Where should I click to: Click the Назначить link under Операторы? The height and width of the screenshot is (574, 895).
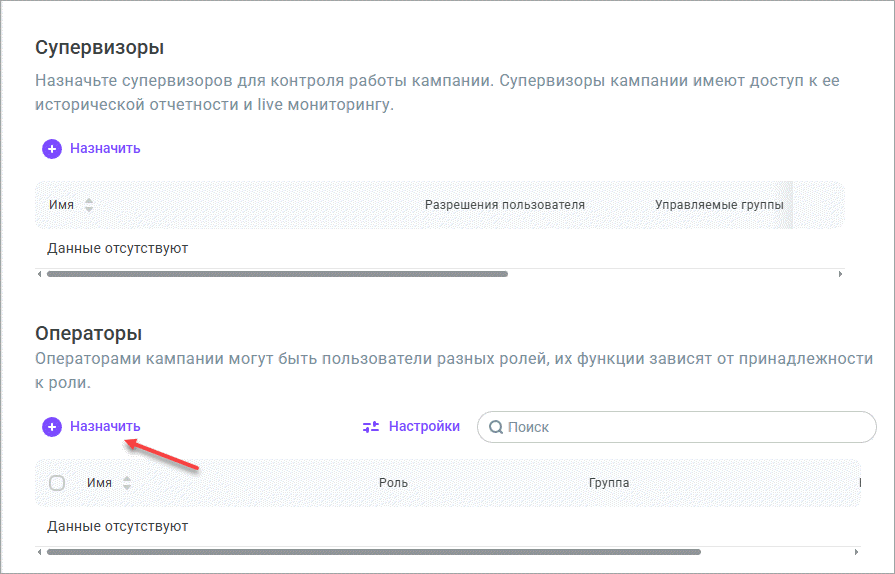tap(105, 427)
